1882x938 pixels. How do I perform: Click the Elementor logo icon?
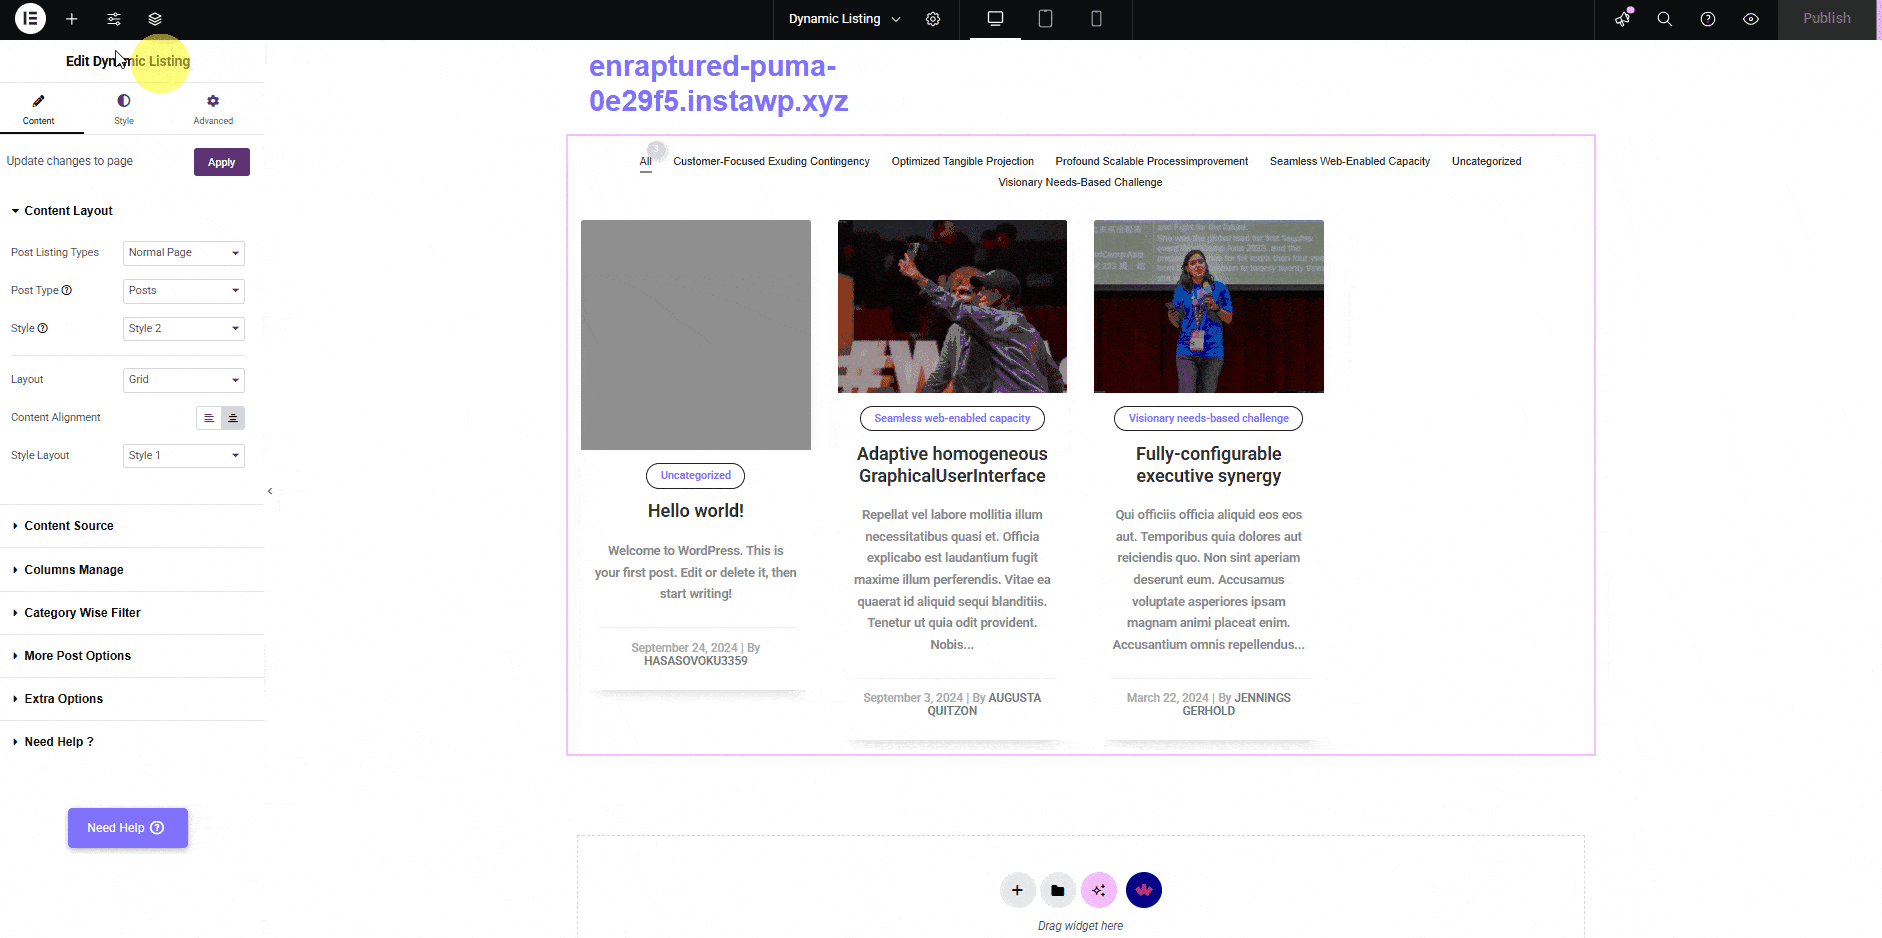(30, 19)
